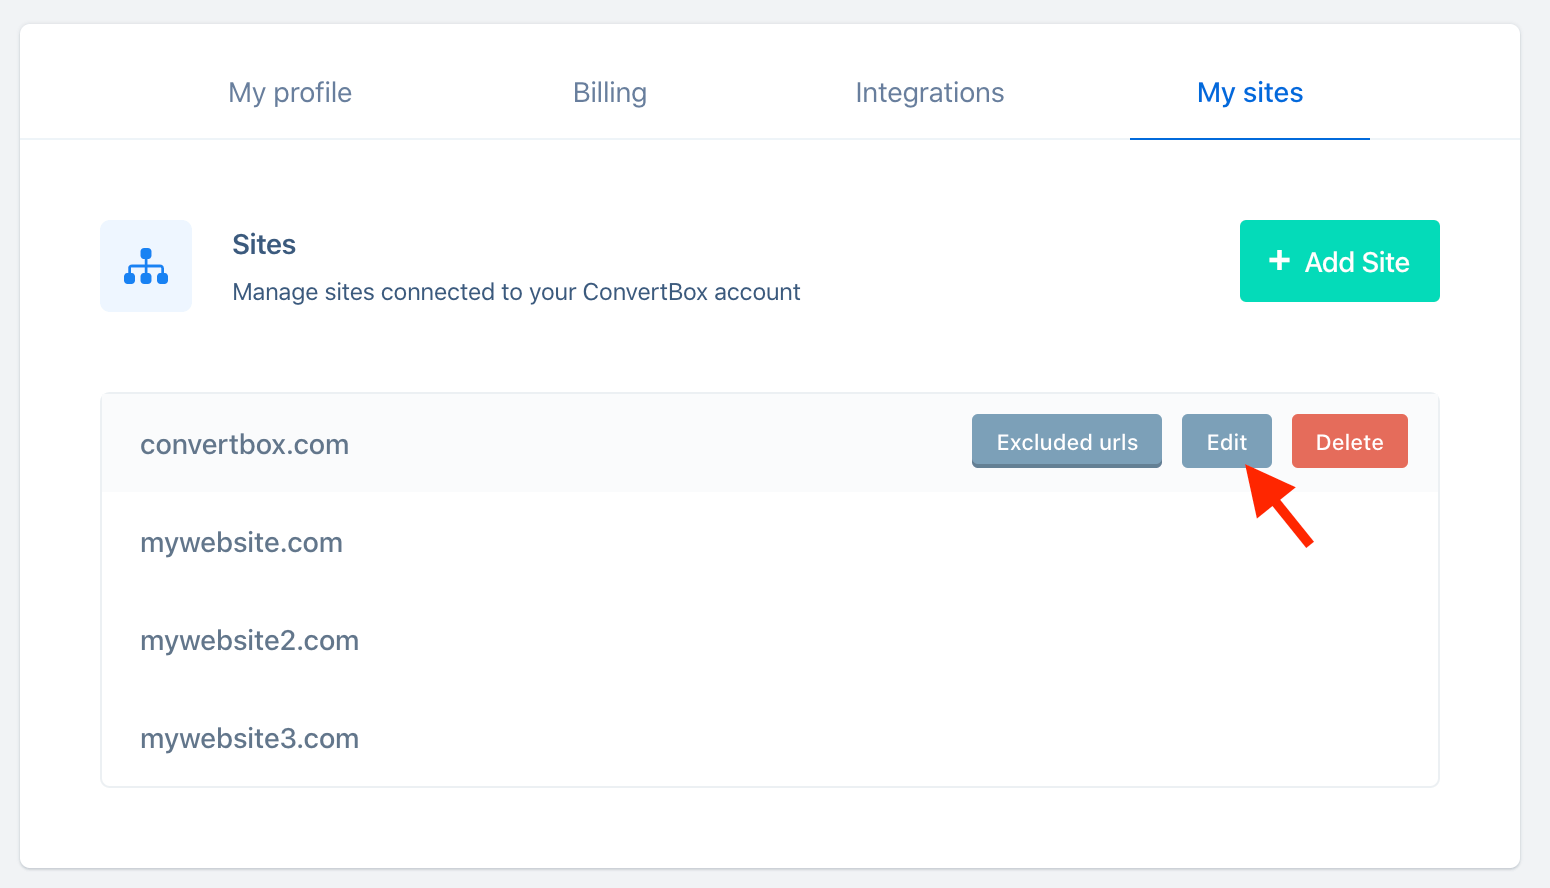The height and width of the screenshot is (888, 1550).
Task: Select the mywebsite2.com row
Action: click(770, 640)
